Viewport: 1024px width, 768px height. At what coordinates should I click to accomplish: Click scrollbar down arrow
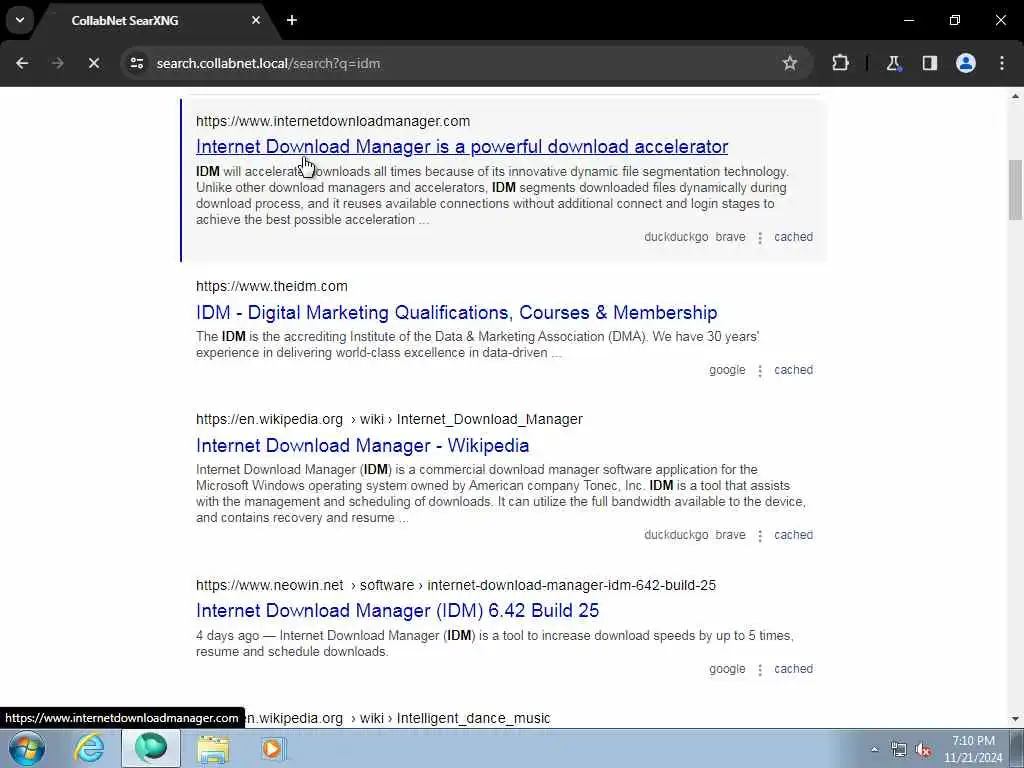(x=1015, y=719)
